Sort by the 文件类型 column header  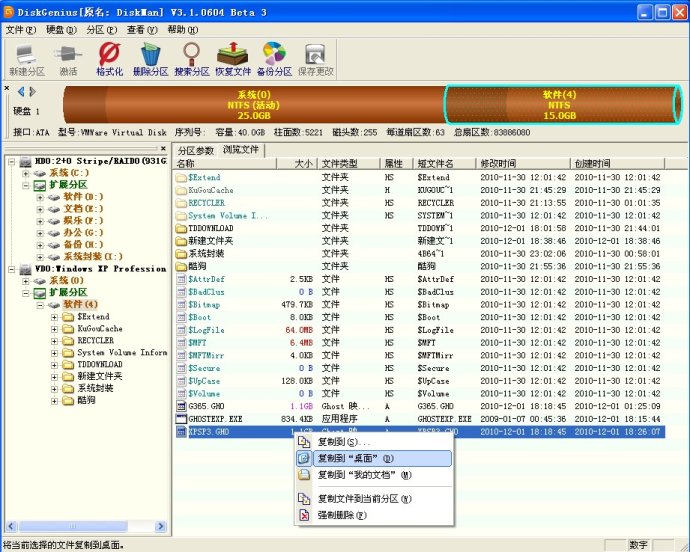click(349, 164)
